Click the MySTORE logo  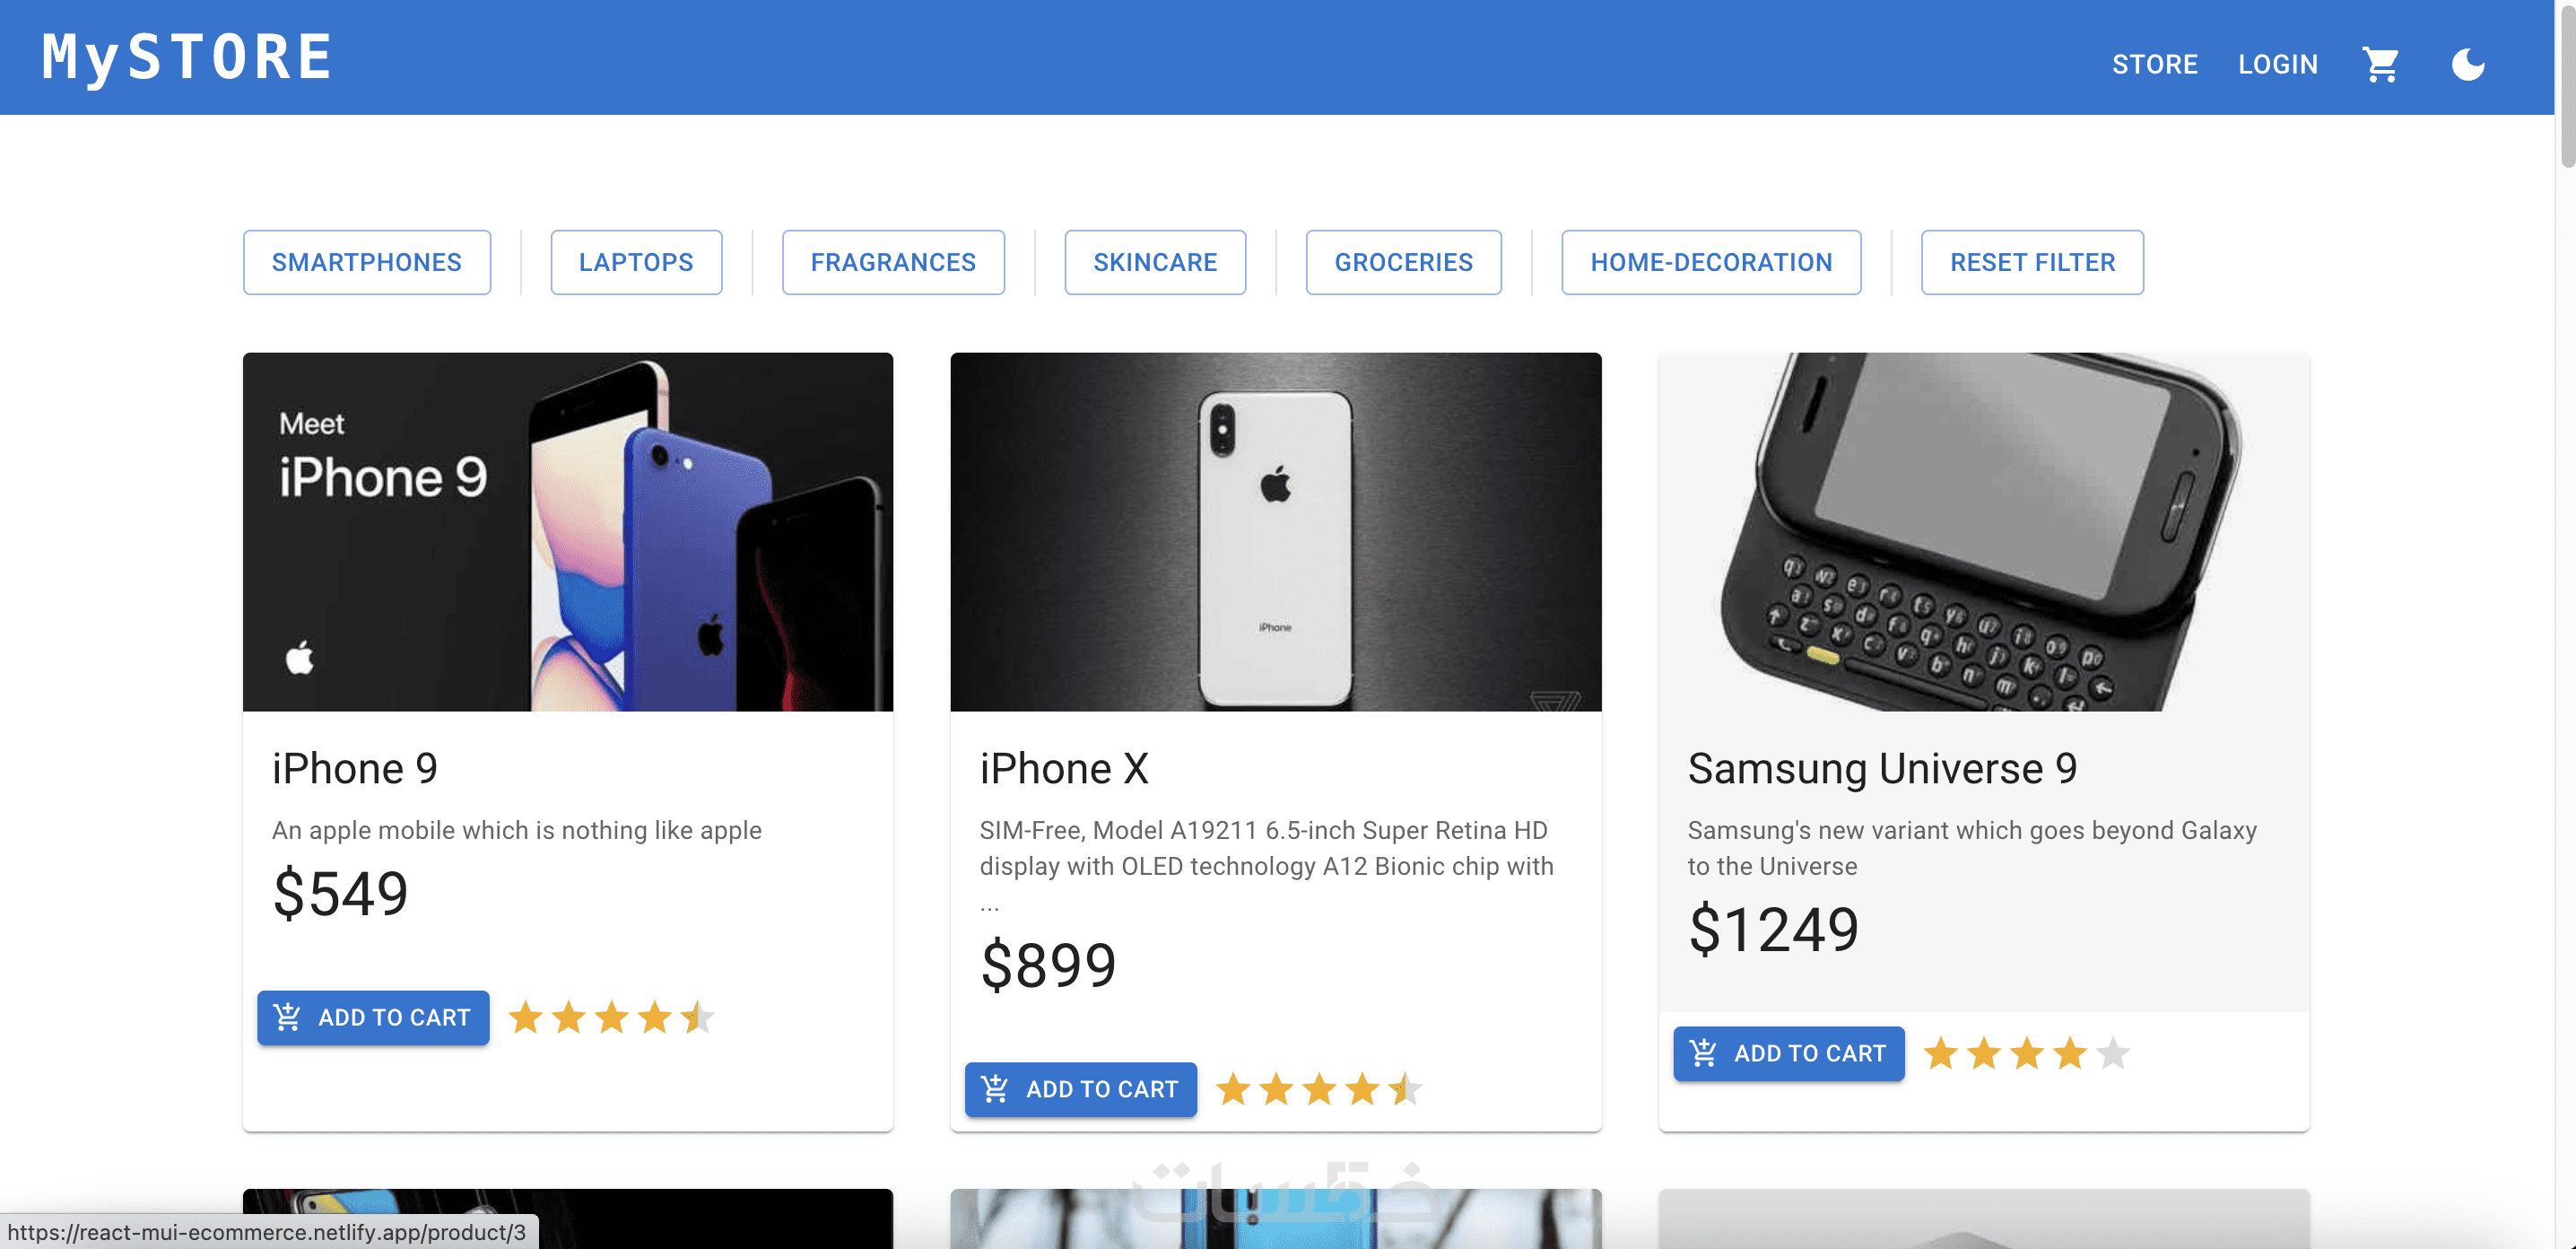(x=187, y=57)
